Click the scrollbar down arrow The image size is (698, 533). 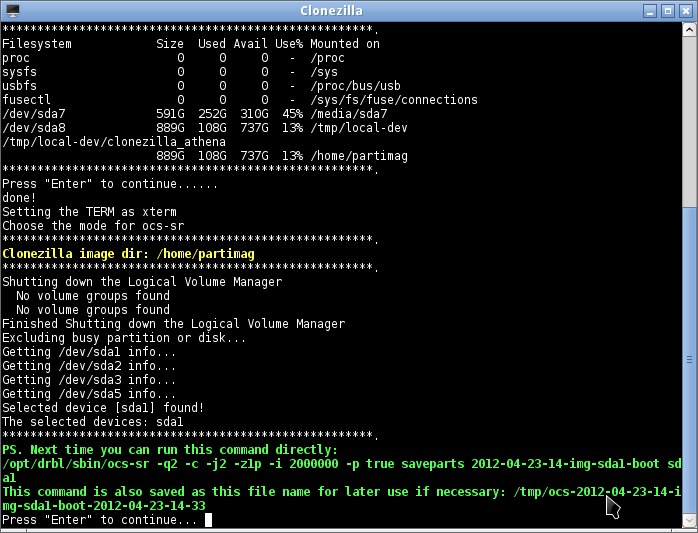(x=690, y=520)
